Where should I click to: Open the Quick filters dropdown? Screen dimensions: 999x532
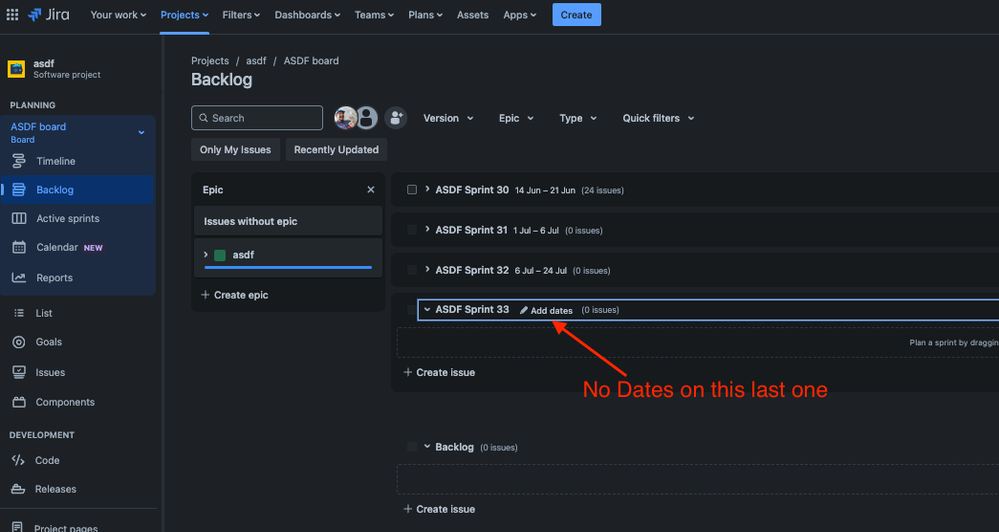658,119
